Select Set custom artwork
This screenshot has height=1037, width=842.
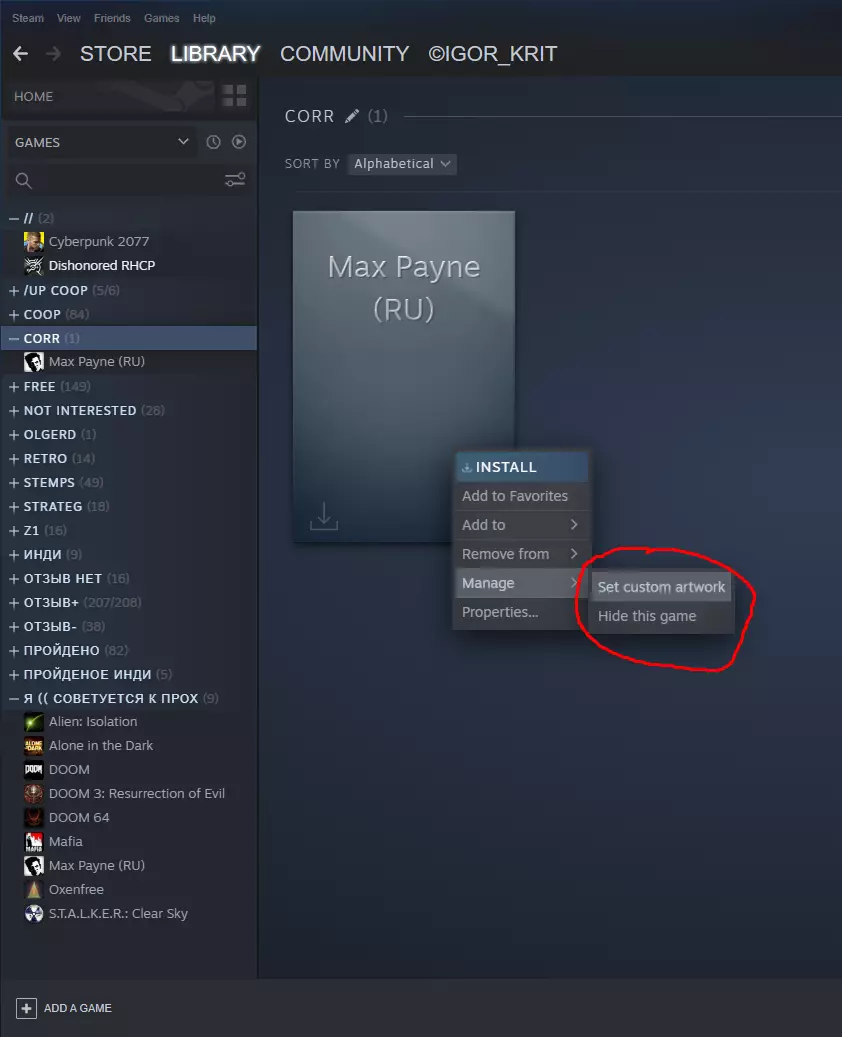tap(661, 587)
